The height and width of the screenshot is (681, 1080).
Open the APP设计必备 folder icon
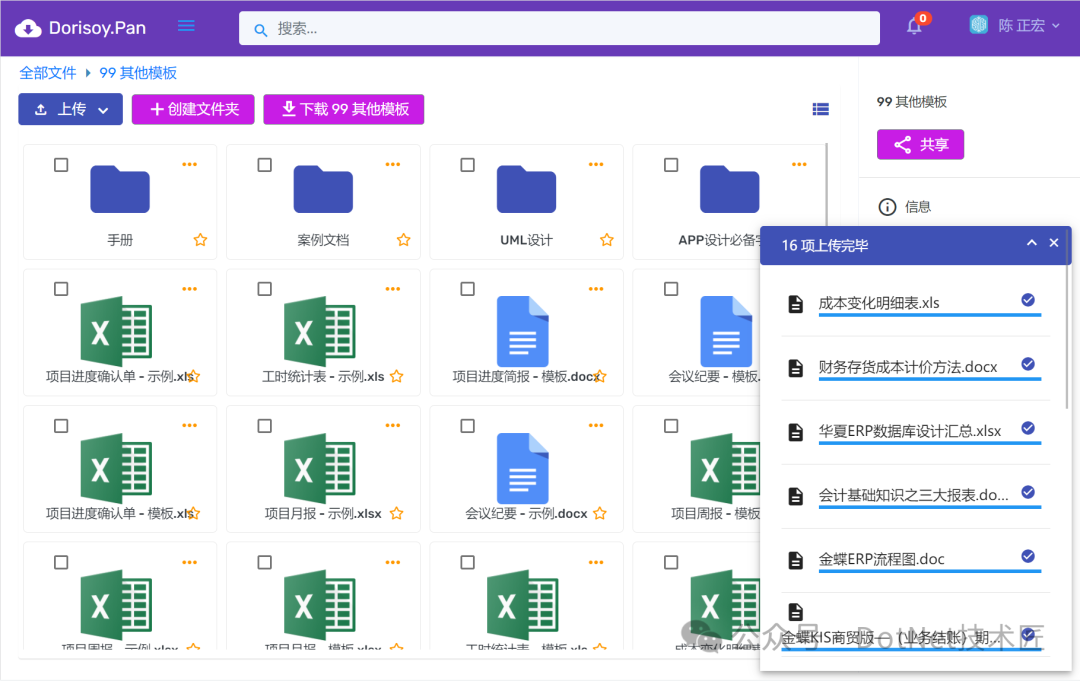(729, 189)
